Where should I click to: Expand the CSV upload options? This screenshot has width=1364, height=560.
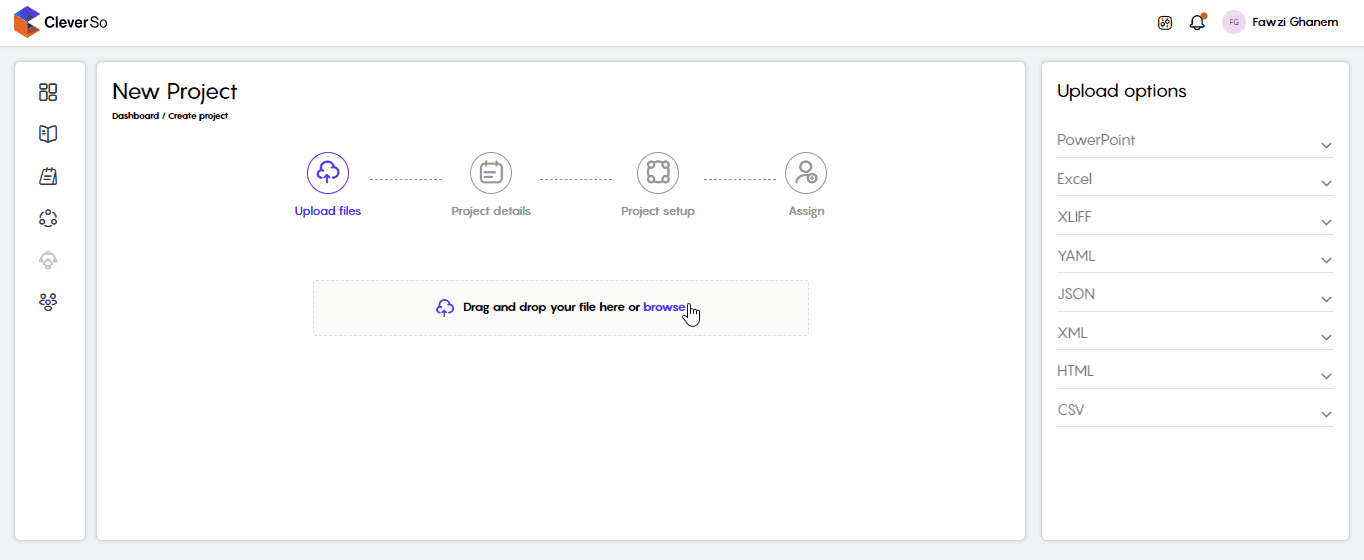click(x=1195, y=411)
